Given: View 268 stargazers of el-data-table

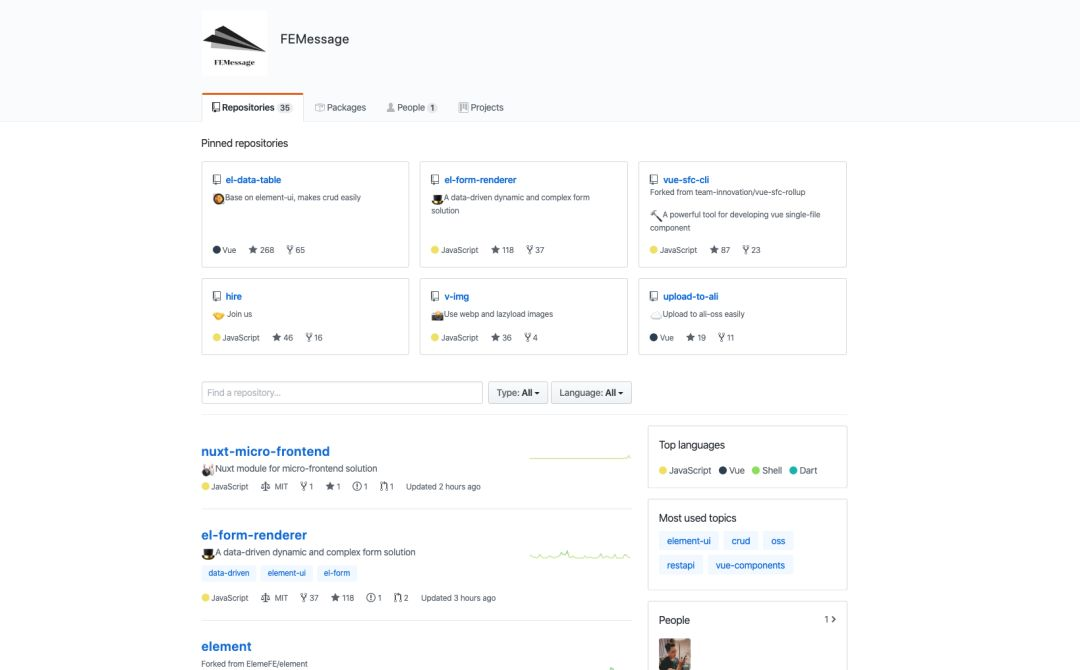Looking at the screenshot, I should [261, 250].
